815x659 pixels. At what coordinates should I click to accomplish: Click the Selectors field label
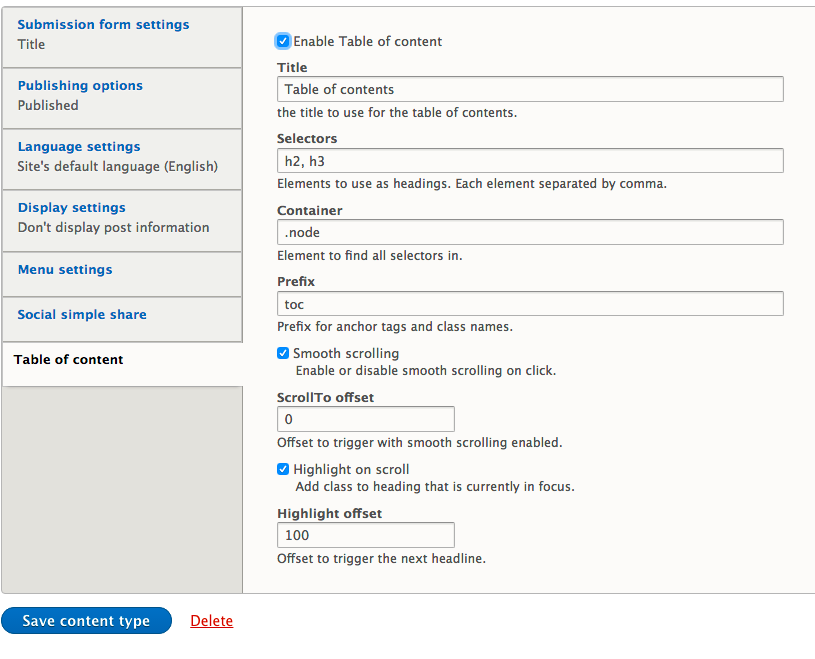click(x=307, y=139)
